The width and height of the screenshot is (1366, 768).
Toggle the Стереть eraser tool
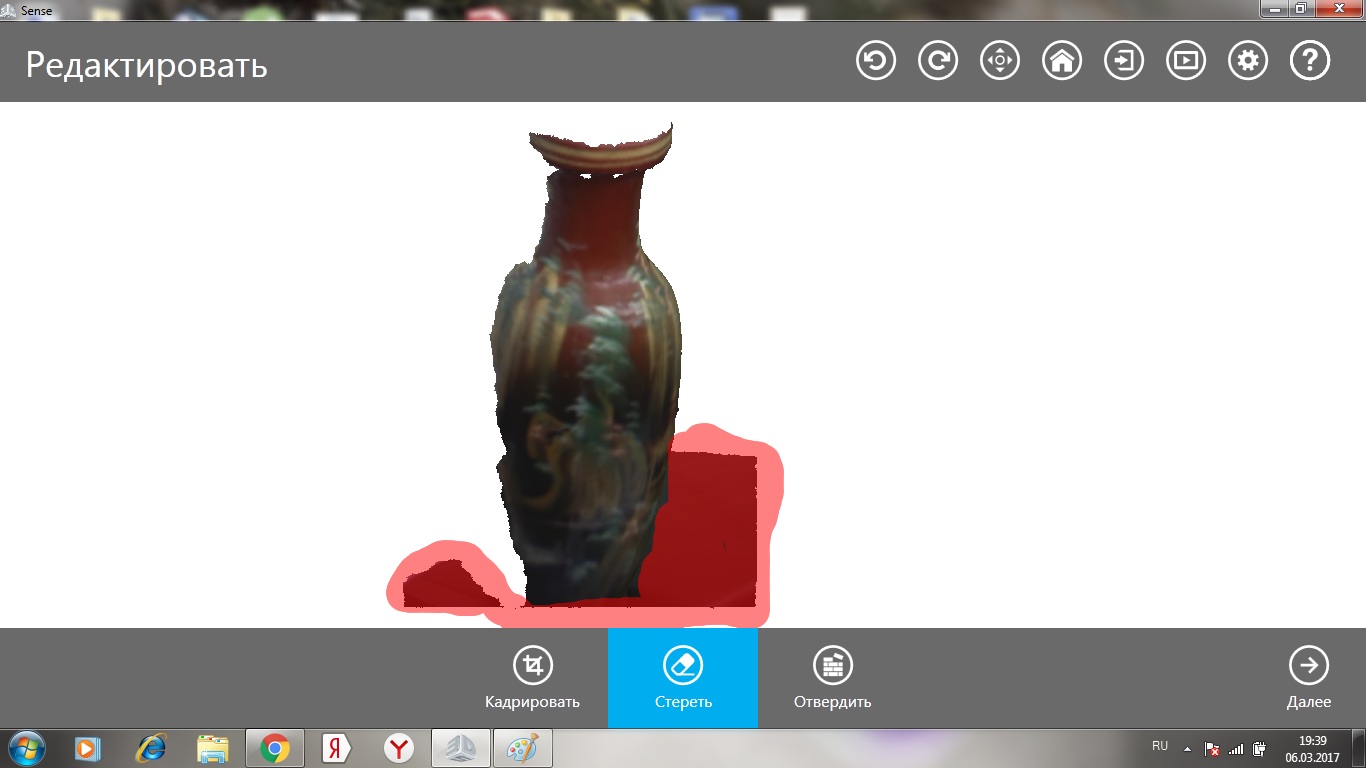pyautogui.click(x=683, y=678)
